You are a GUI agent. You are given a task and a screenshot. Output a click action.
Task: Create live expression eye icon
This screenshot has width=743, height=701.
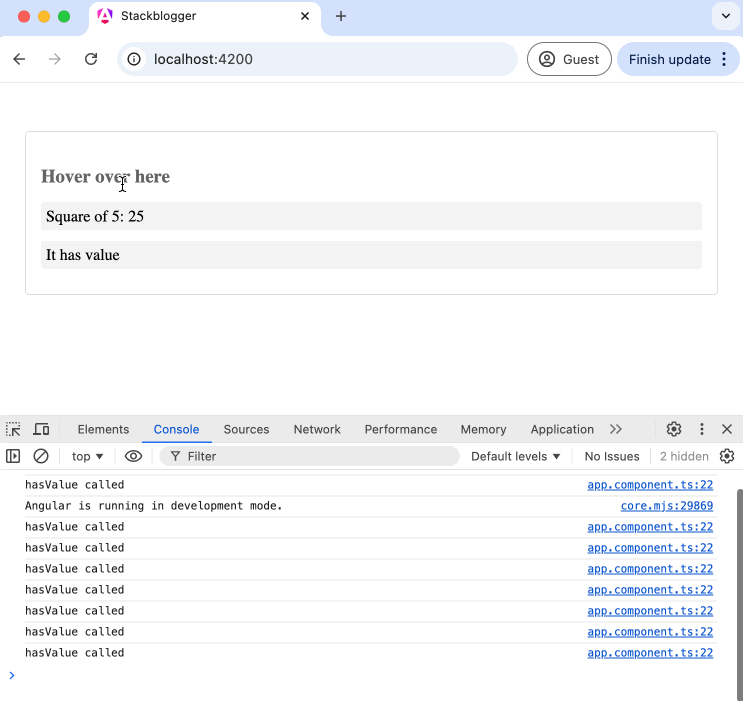pyautogui.click(x=133, y=456)
